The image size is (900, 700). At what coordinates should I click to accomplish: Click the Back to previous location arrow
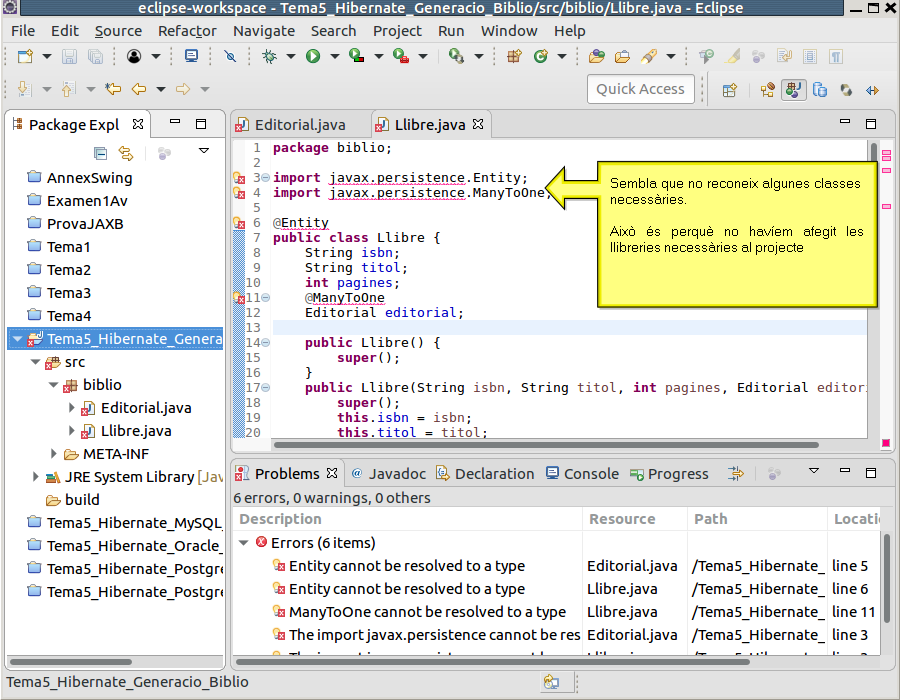(x=139, y=90)
